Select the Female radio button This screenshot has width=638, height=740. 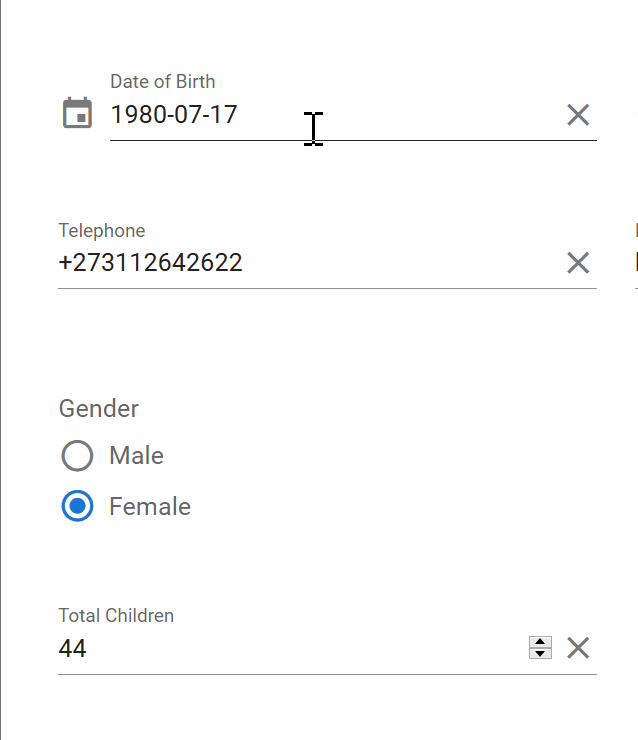(x=77, y=507)
